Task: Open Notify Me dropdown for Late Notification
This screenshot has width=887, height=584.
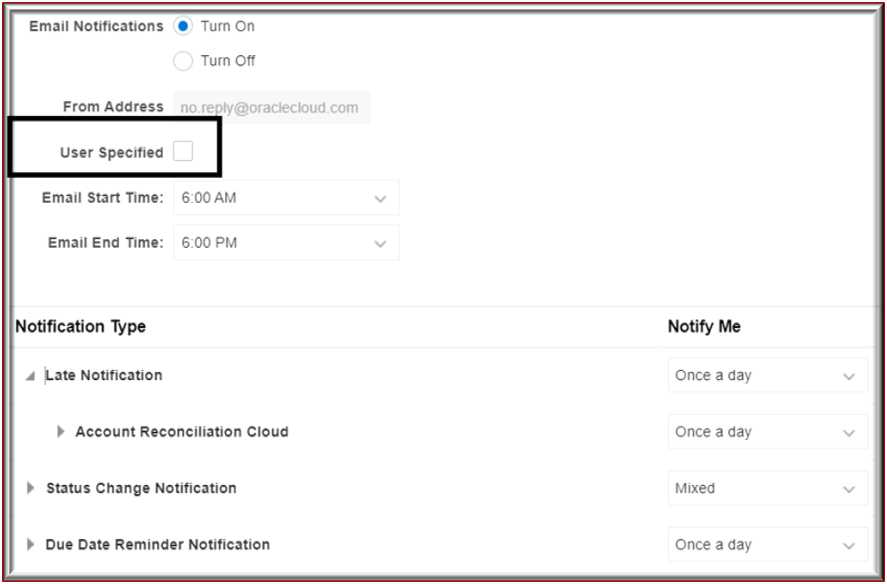Action: tap(768, 375)
